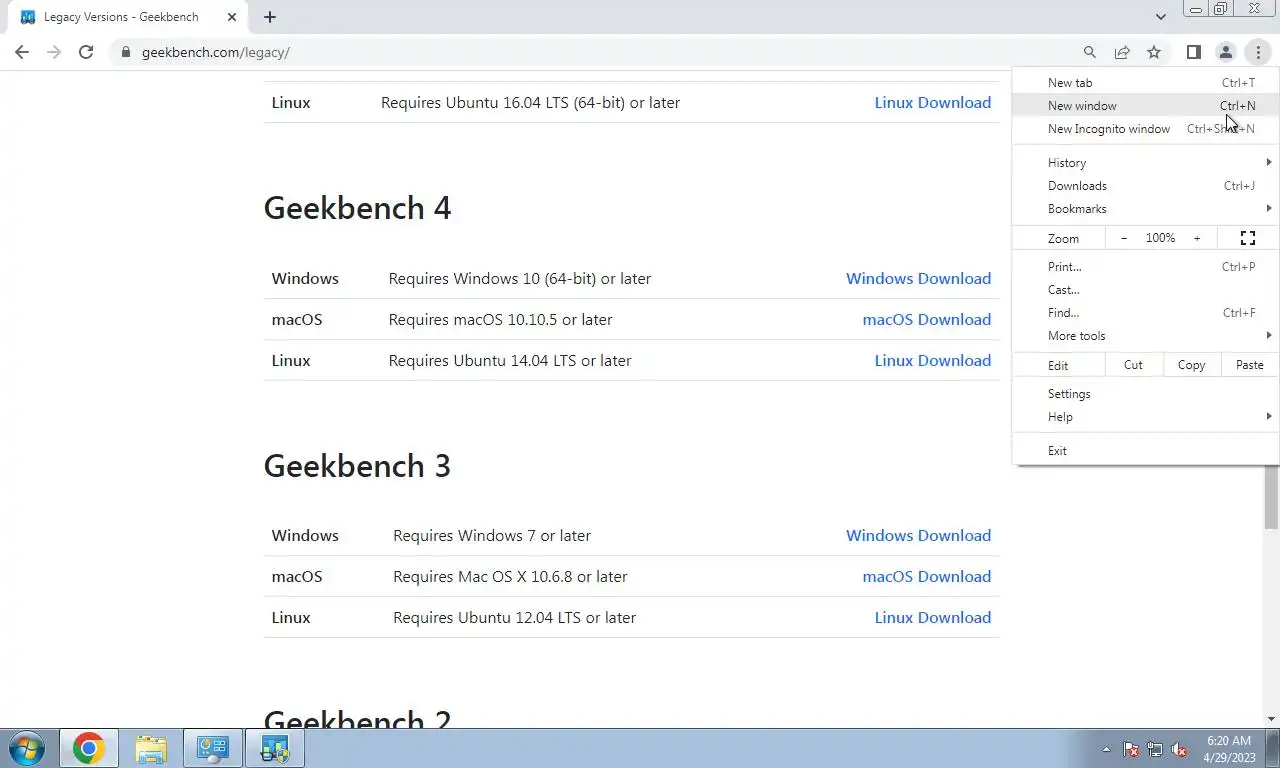Open the muted volume tray icon

tap(1179, 749)
